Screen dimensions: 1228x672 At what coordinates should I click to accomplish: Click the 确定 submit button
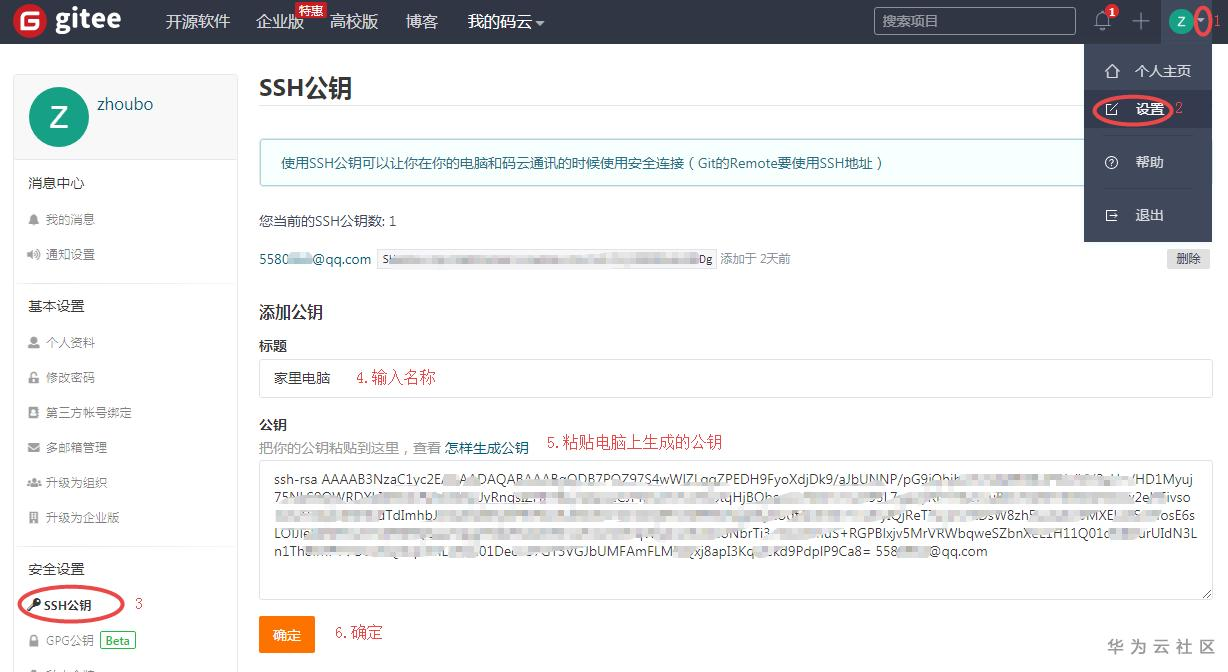pyautogui.click(x=287, y=635)
